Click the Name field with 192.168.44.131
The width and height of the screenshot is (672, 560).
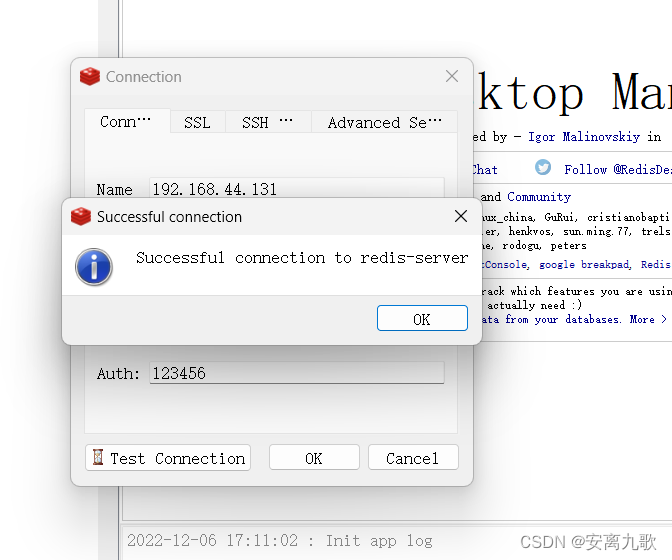pyautogui.click(x=296, y=188)
